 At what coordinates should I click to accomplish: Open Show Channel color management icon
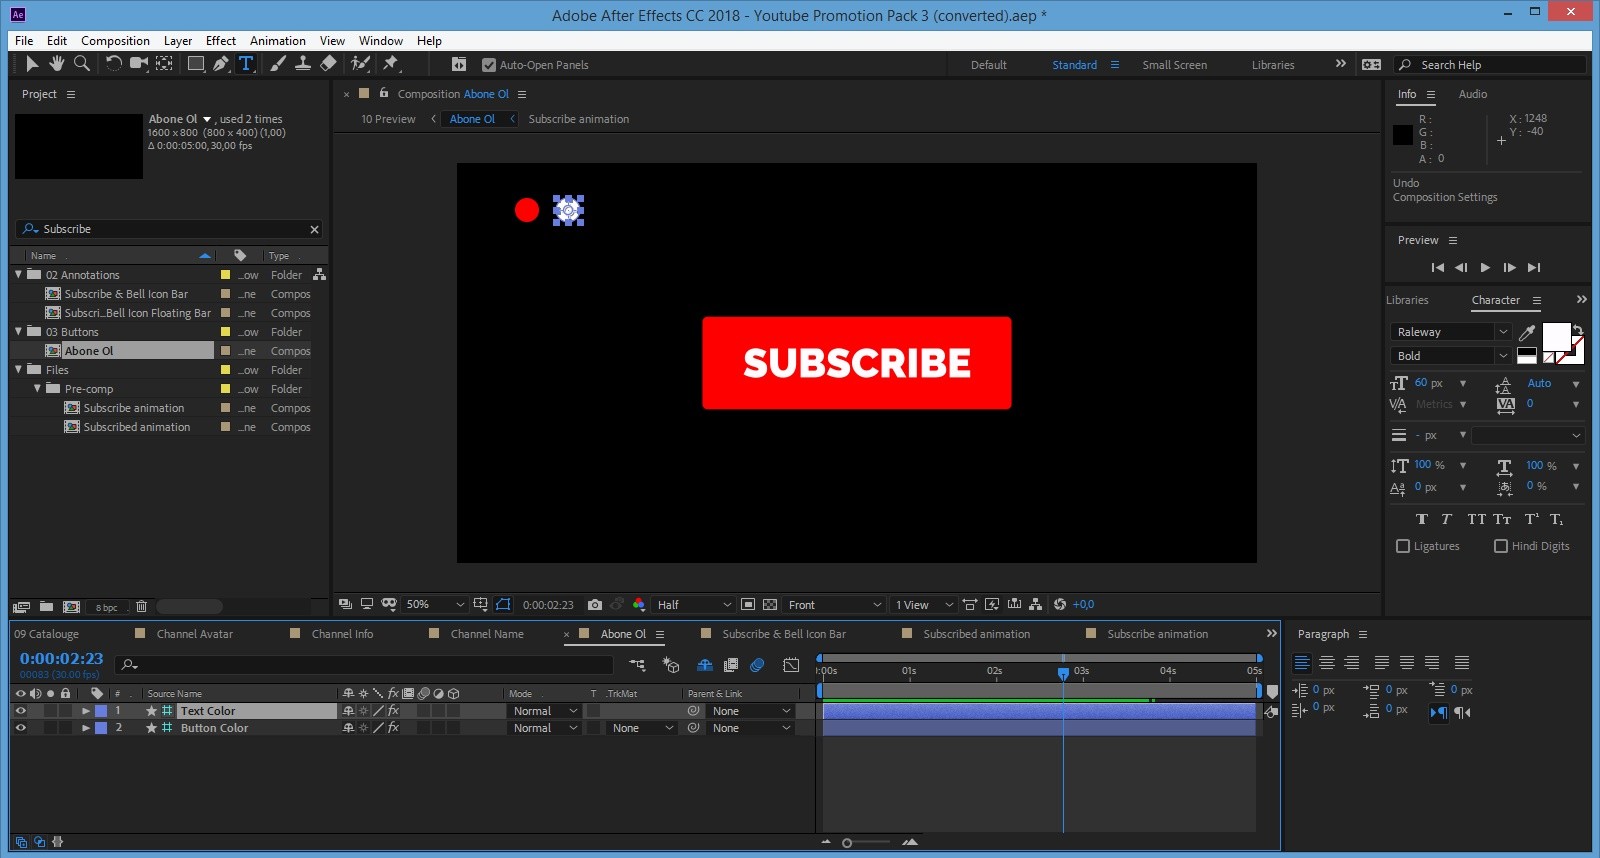tap(639, 604)
